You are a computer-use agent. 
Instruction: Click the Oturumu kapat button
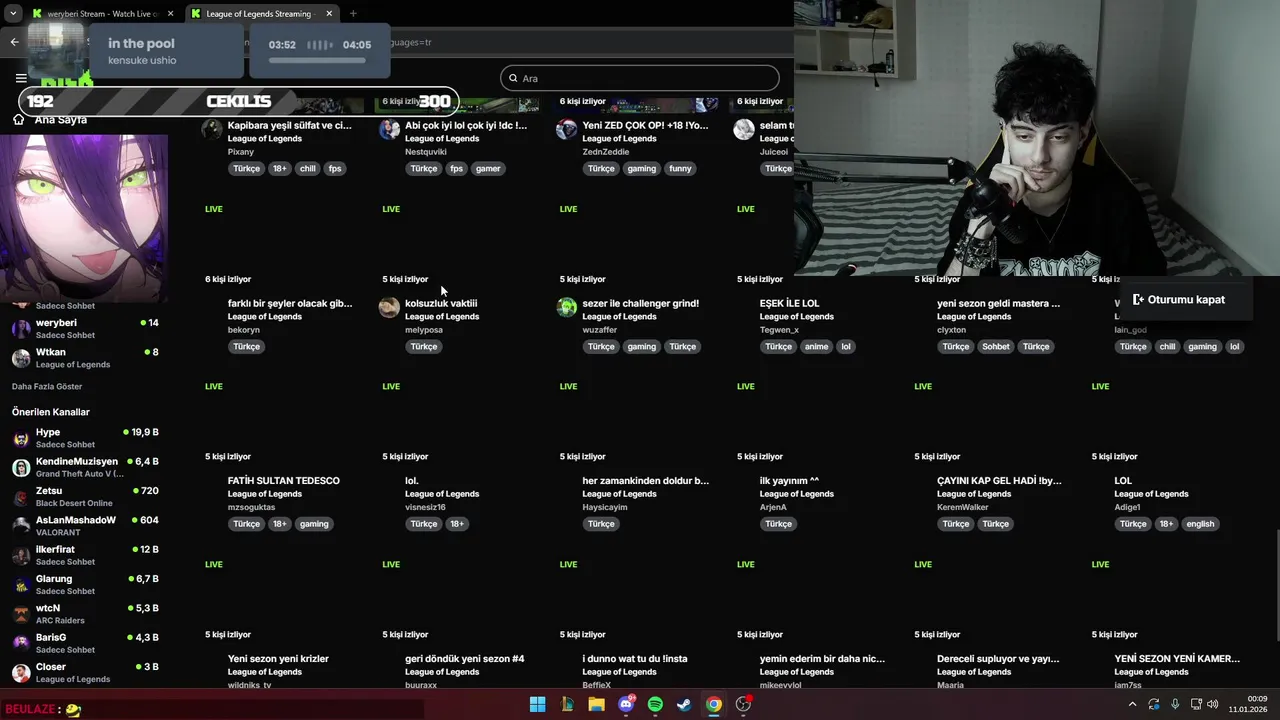[x=1178, y=299]
